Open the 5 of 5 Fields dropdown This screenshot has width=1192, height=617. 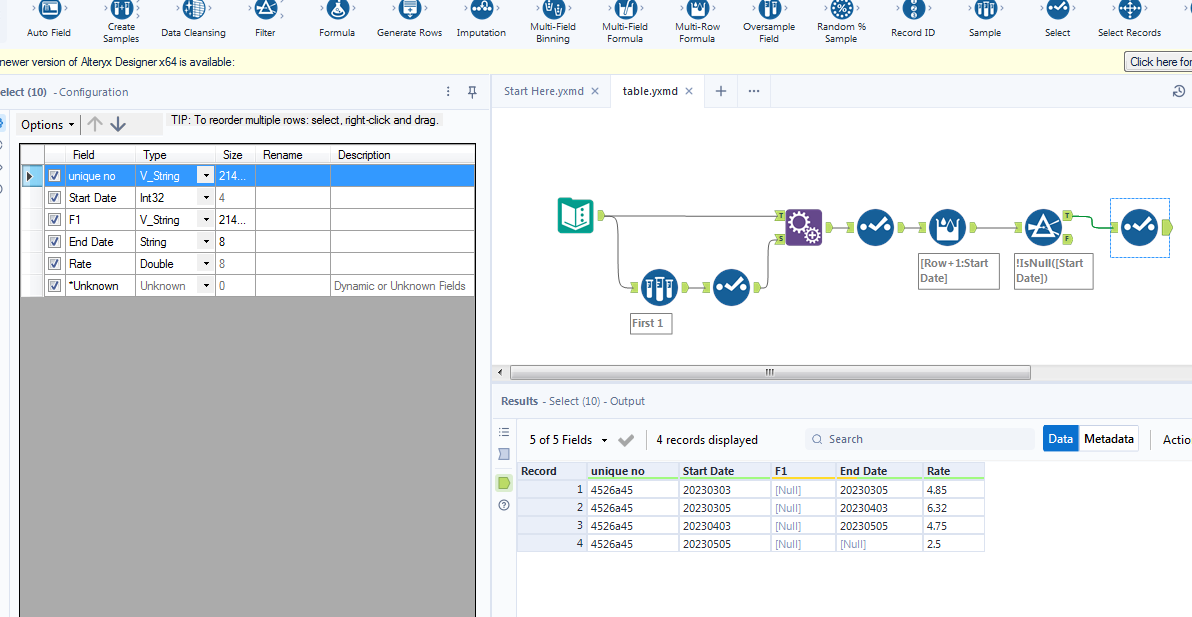click(569, 440)
